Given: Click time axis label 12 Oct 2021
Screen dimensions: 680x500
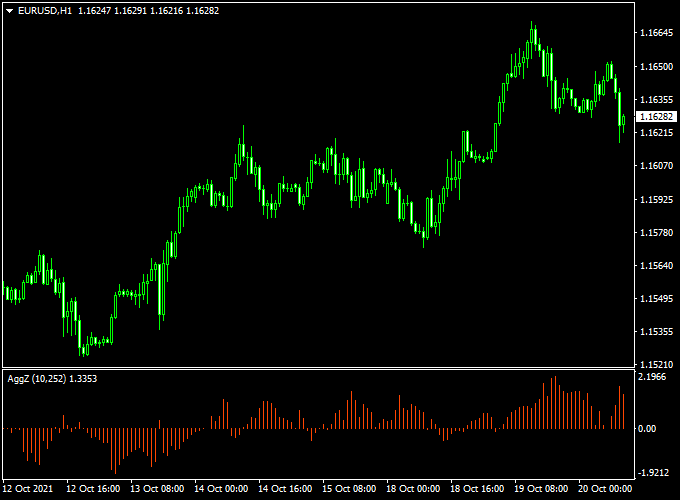Looking at the screenshot, I should pos(28,489).
